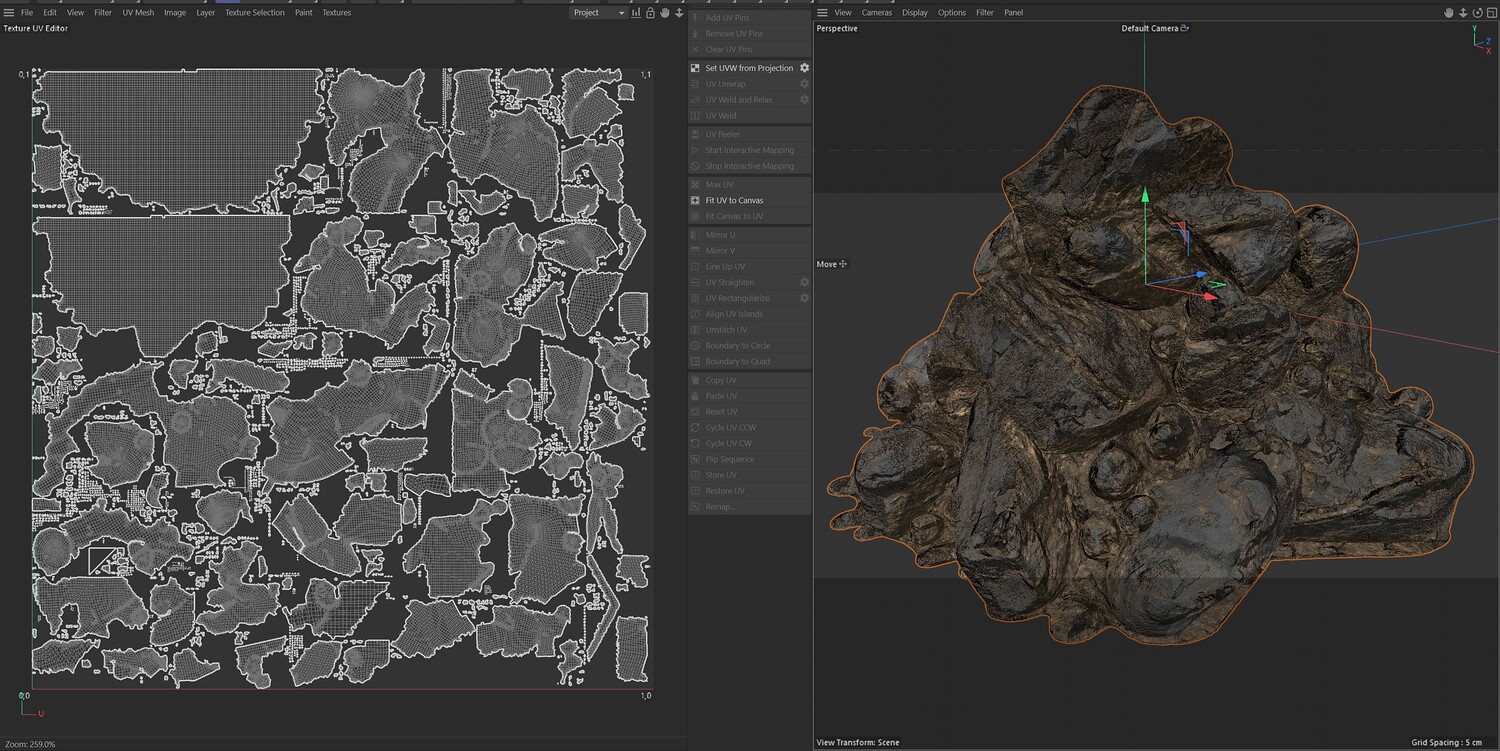Screen dimensions: 1500x751
Task: Open the Textures menu
Action: 336,13
